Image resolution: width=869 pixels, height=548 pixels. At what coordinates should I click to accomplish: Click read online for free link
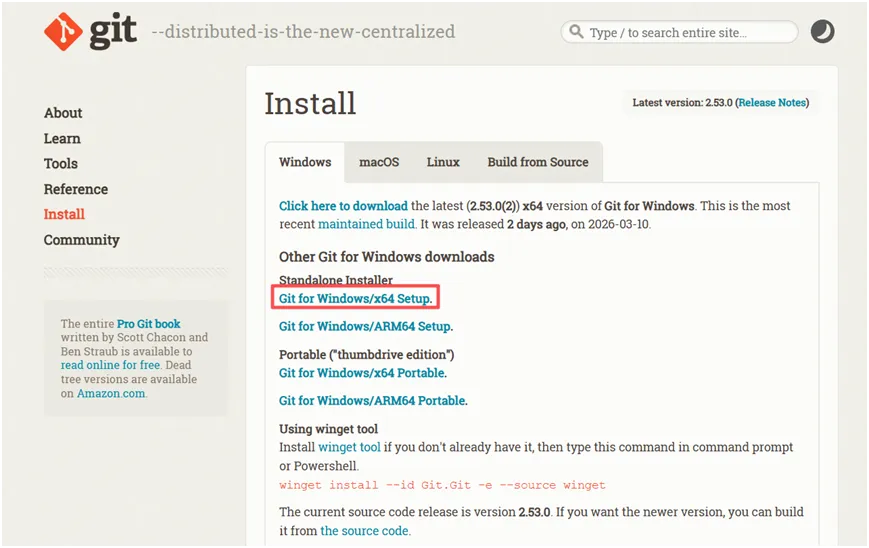[x=110, y=365]
